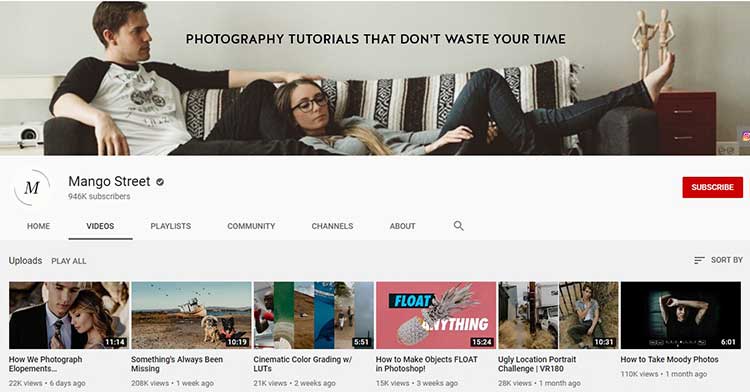750x392 pixels.
Task: Play the elopement couple thumbnail 11:14
Action: pos(69,315)
